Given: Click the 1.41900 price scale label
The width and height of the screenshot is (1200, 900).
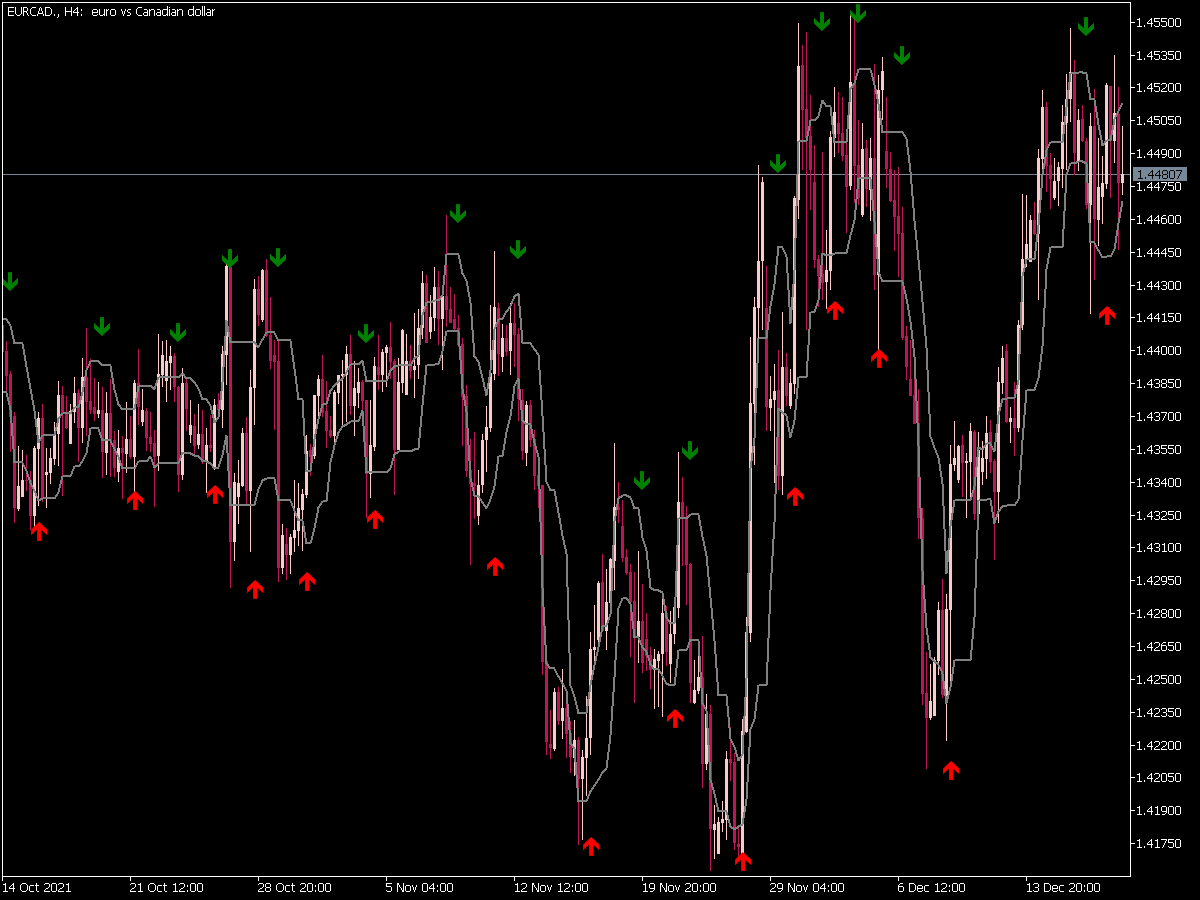Looking at the screenshot, I should pos(1159,812).
